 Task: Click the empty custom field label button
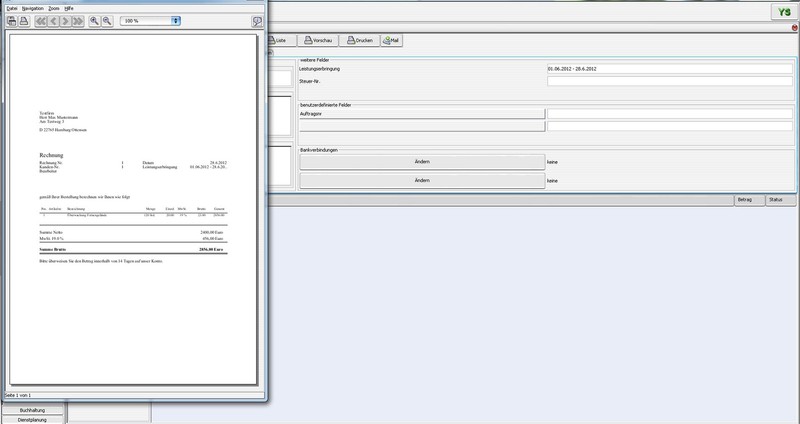coord(422,126)
